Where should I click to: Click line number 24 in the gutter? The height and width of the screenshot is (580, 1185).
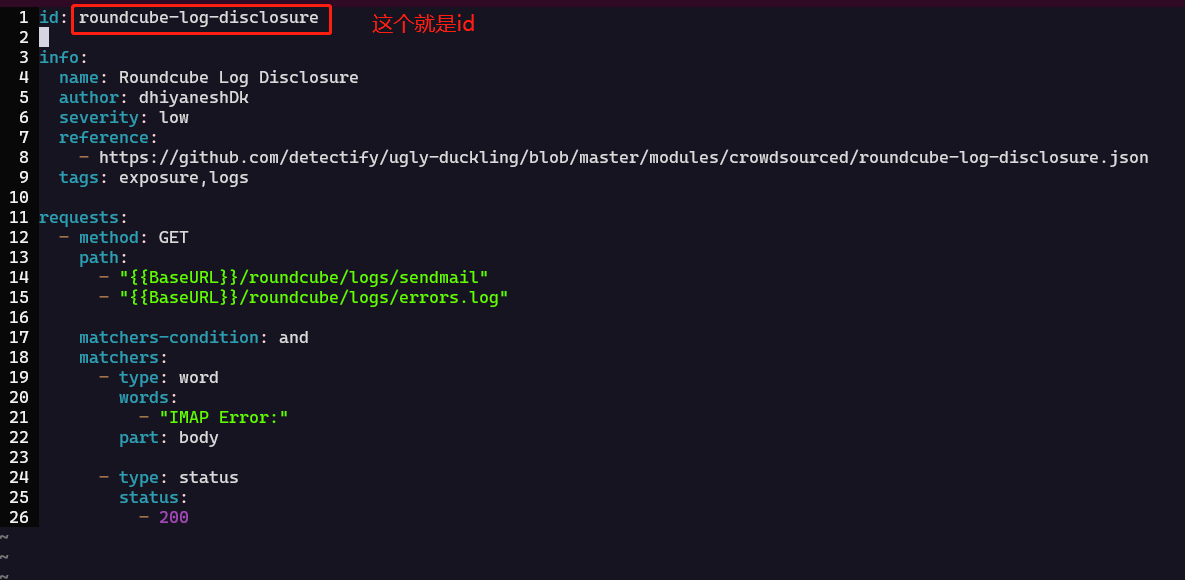point(18,477)
